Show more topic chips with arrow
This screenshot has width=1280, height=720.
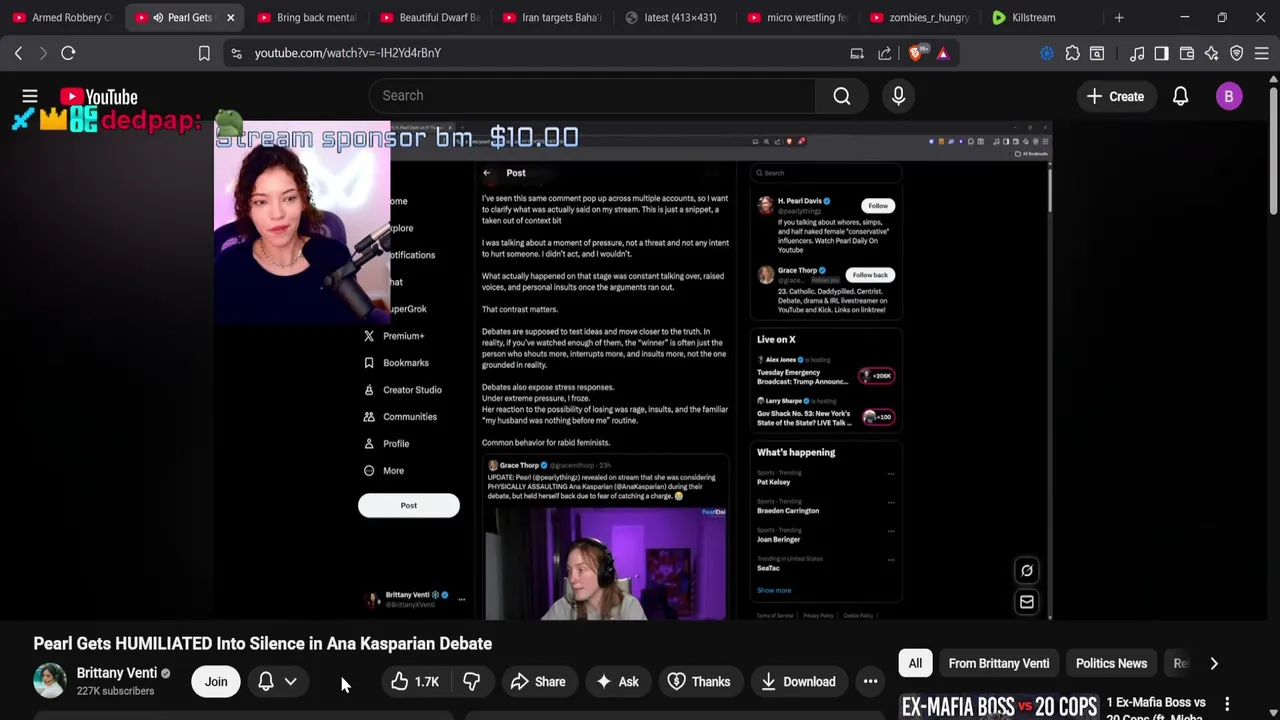tap(1214, 663)
